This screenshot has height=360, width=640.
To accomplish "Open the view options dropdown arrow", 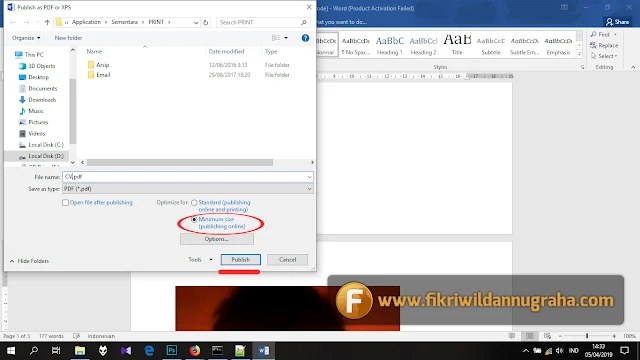I will [x=286, y=38].
